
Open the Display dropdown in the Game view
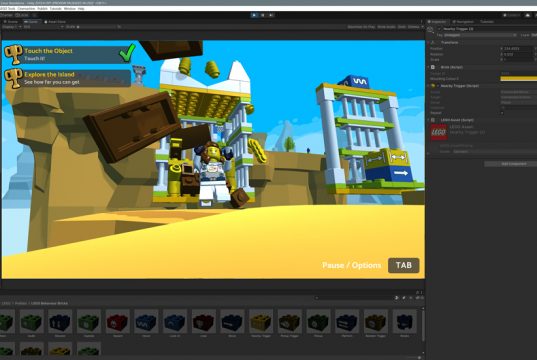[x=12, y=27]
